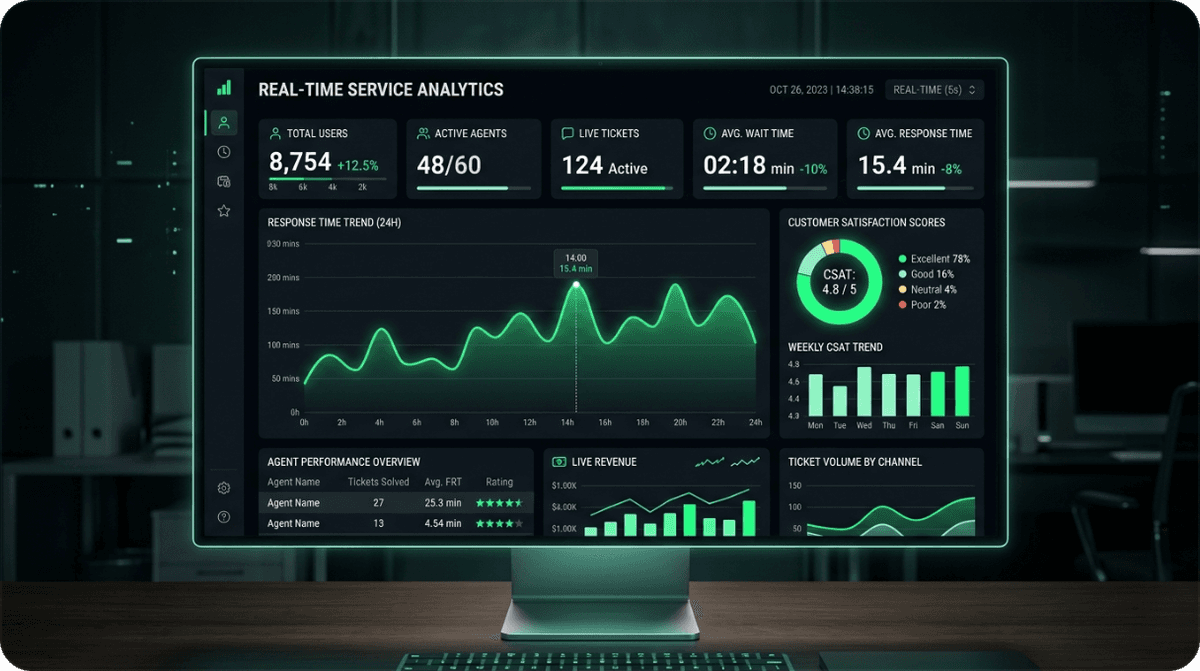Screen dimensions: 1200x671
Task: Select the star favorites icon in sidebar
Action: click(x=223, y=210)
